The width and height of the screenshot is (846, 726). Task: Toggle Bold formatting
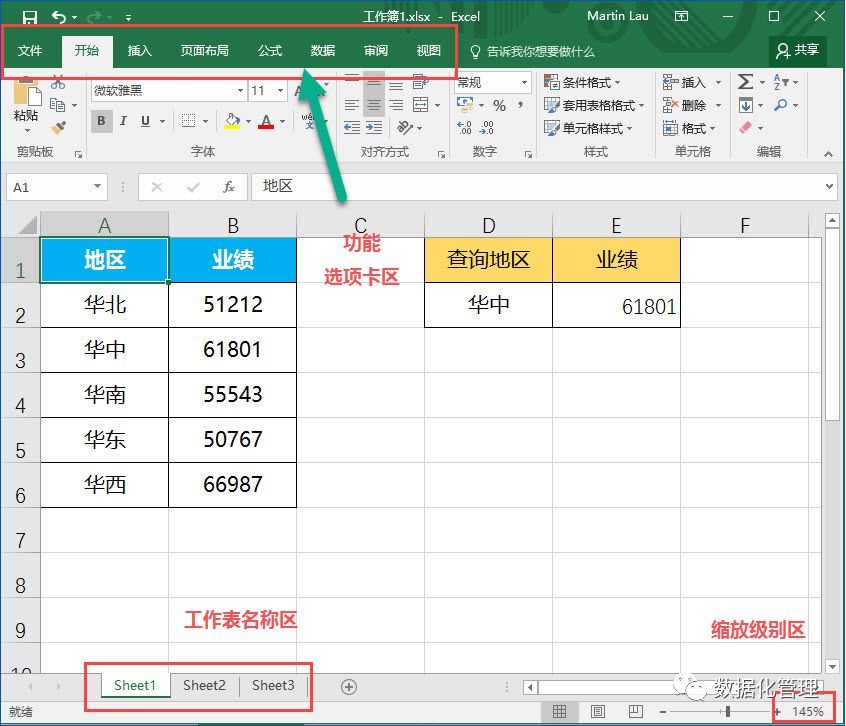tap(101, 121)
